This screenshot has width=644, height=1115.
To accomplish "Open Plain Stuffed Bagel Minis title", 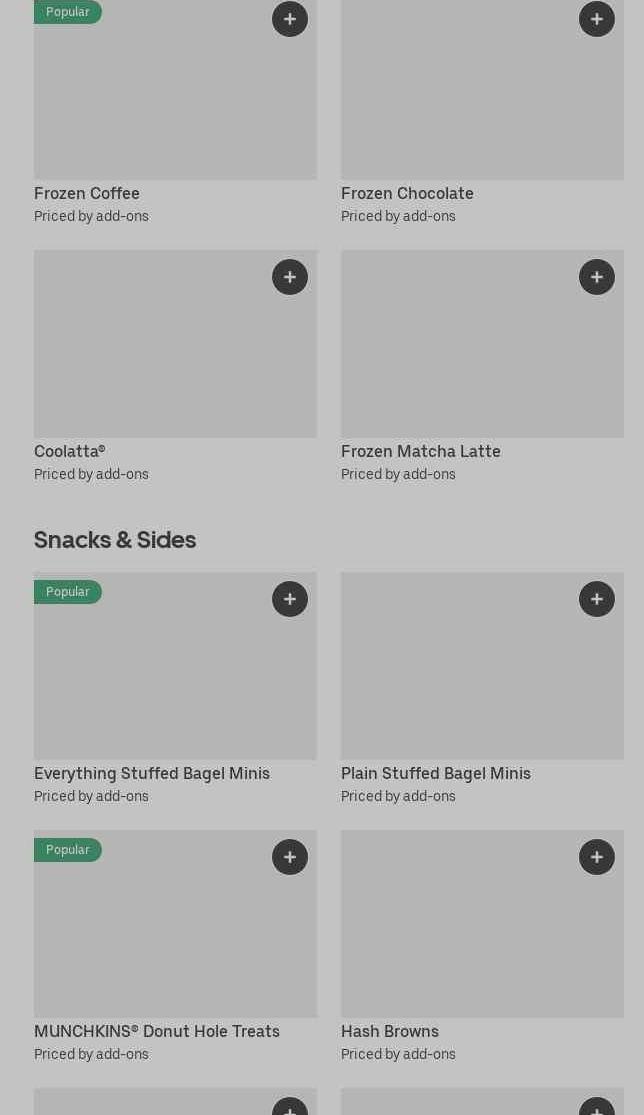I will [435, 773].
